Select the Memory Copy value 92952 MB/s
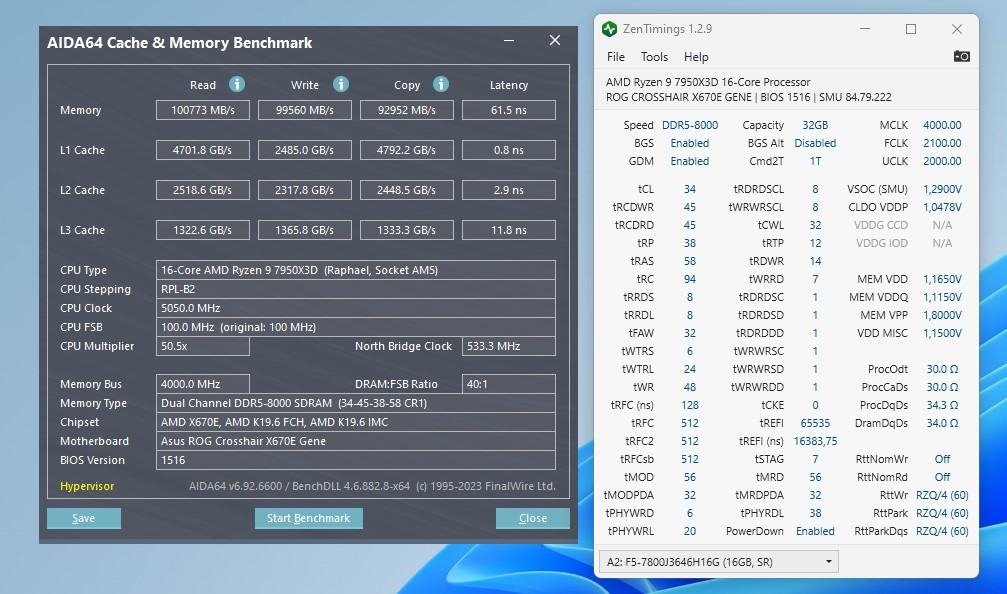This screenshot has height=594, width=1007. [407, 110]
